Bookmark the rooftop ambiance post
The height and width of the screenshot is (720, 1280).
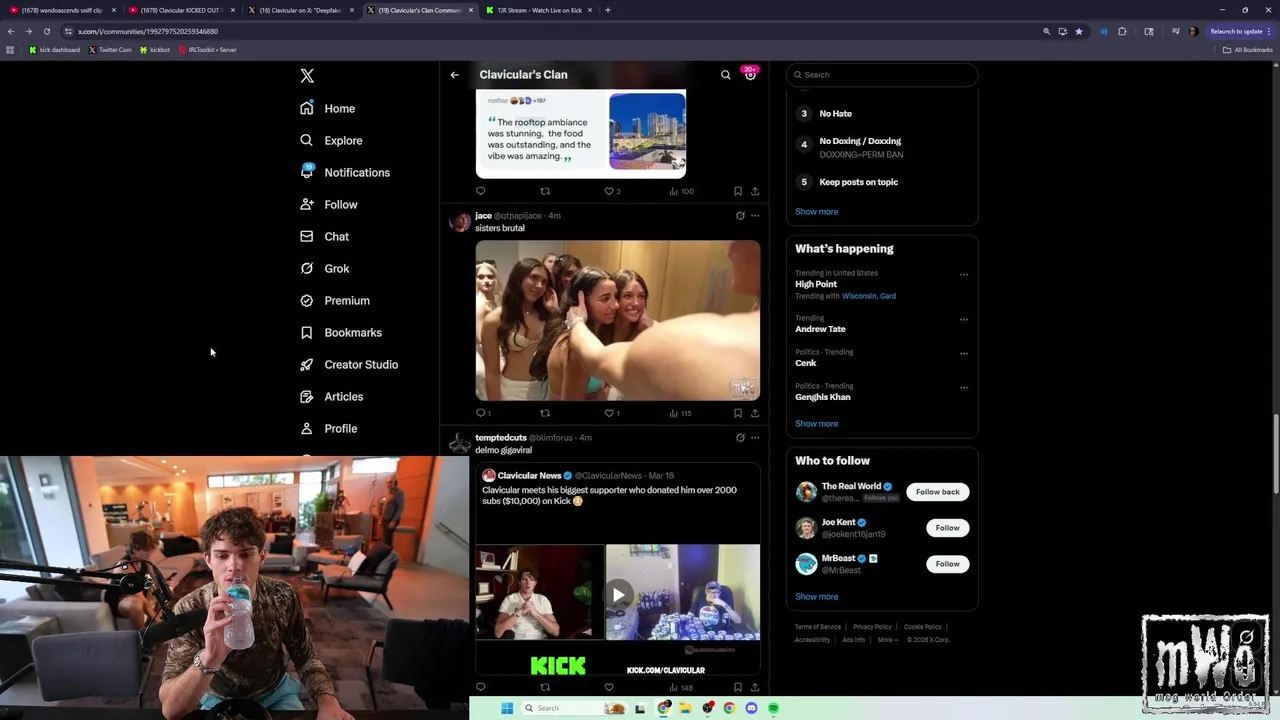point(738,191)
